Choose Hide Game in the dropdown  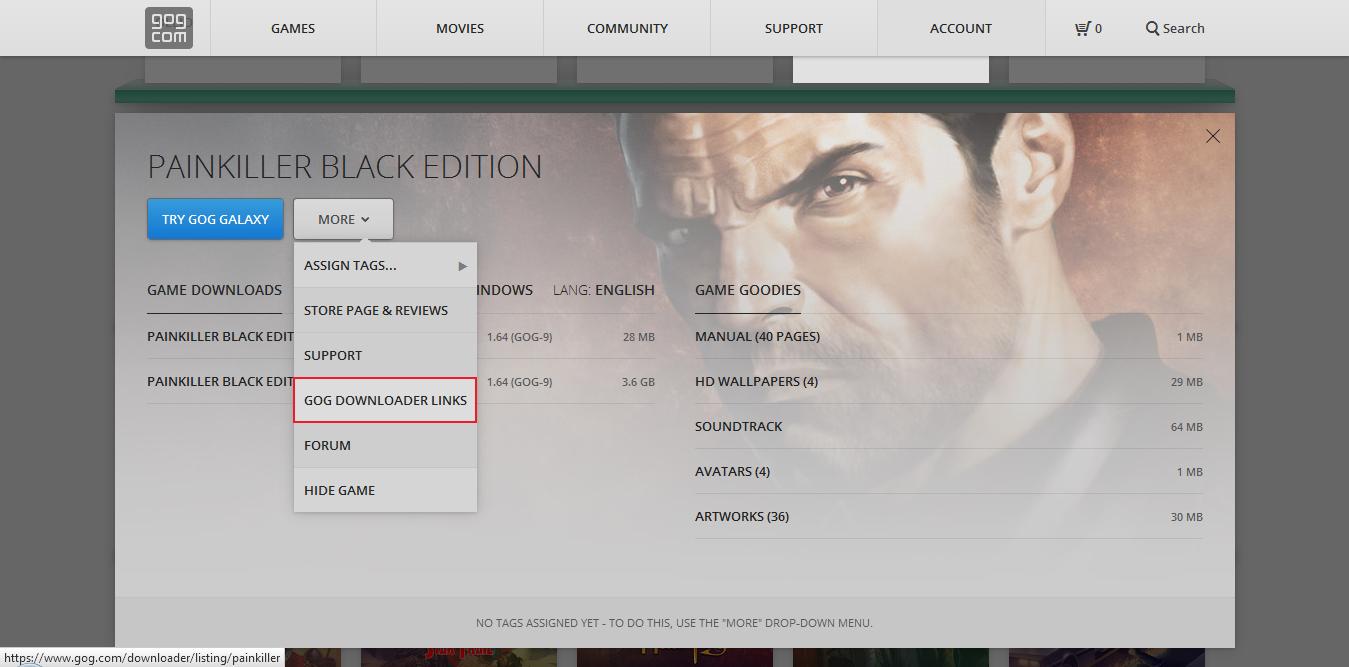tap(385, 490)
